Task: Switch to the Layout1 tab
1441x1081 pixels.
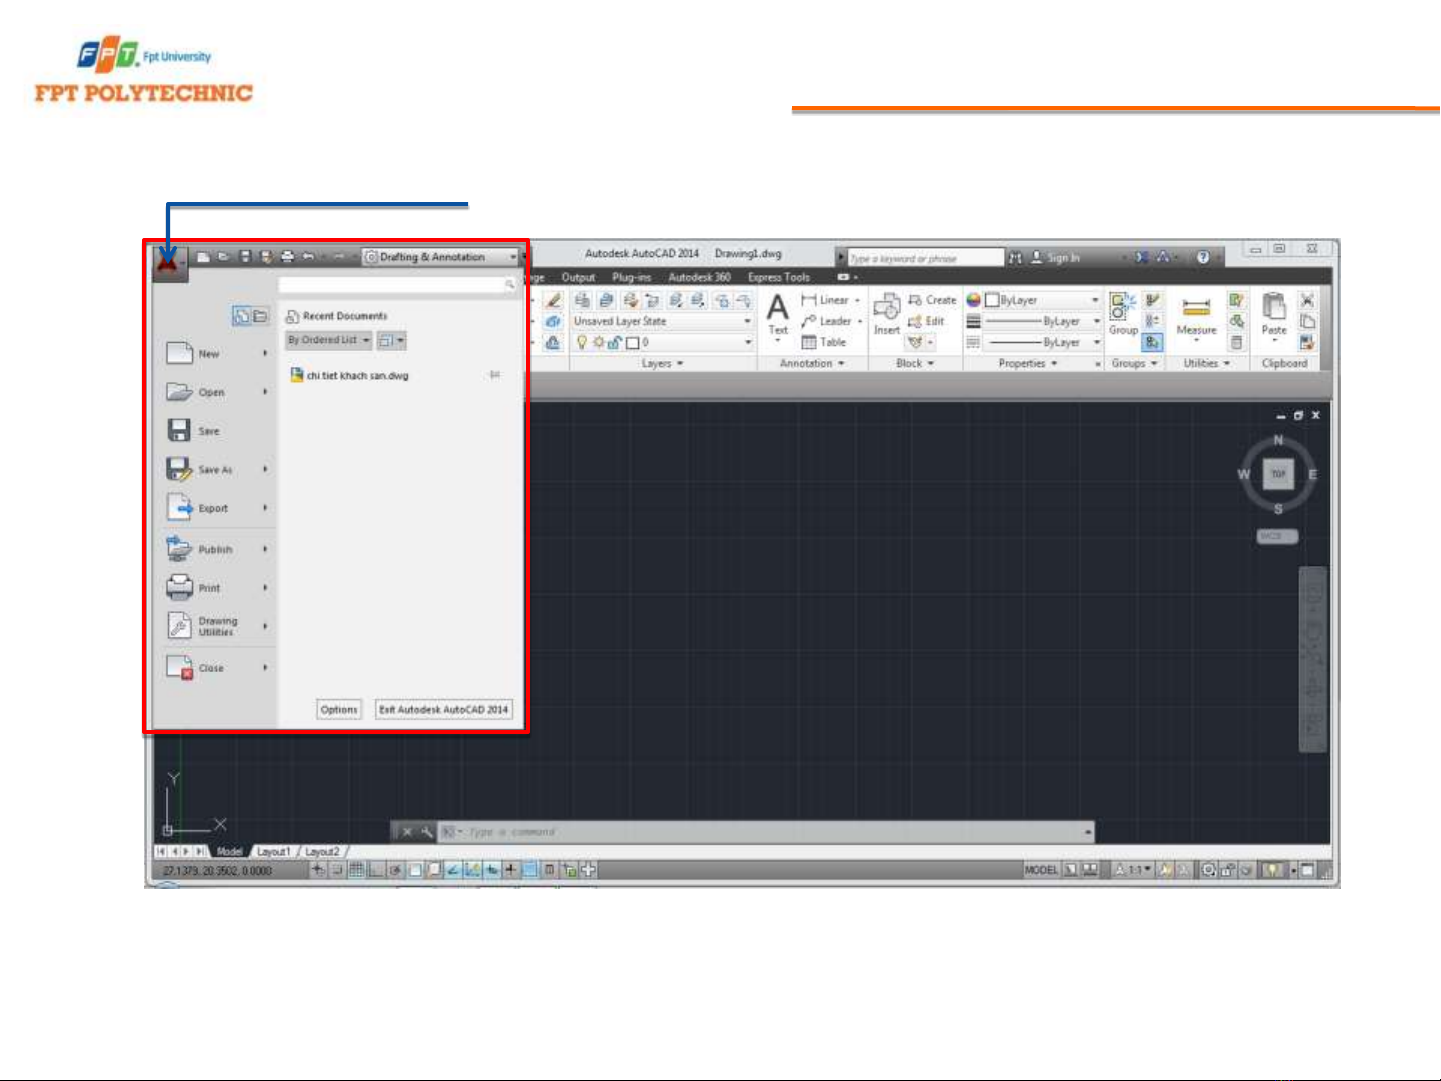Action: (273, 851)
